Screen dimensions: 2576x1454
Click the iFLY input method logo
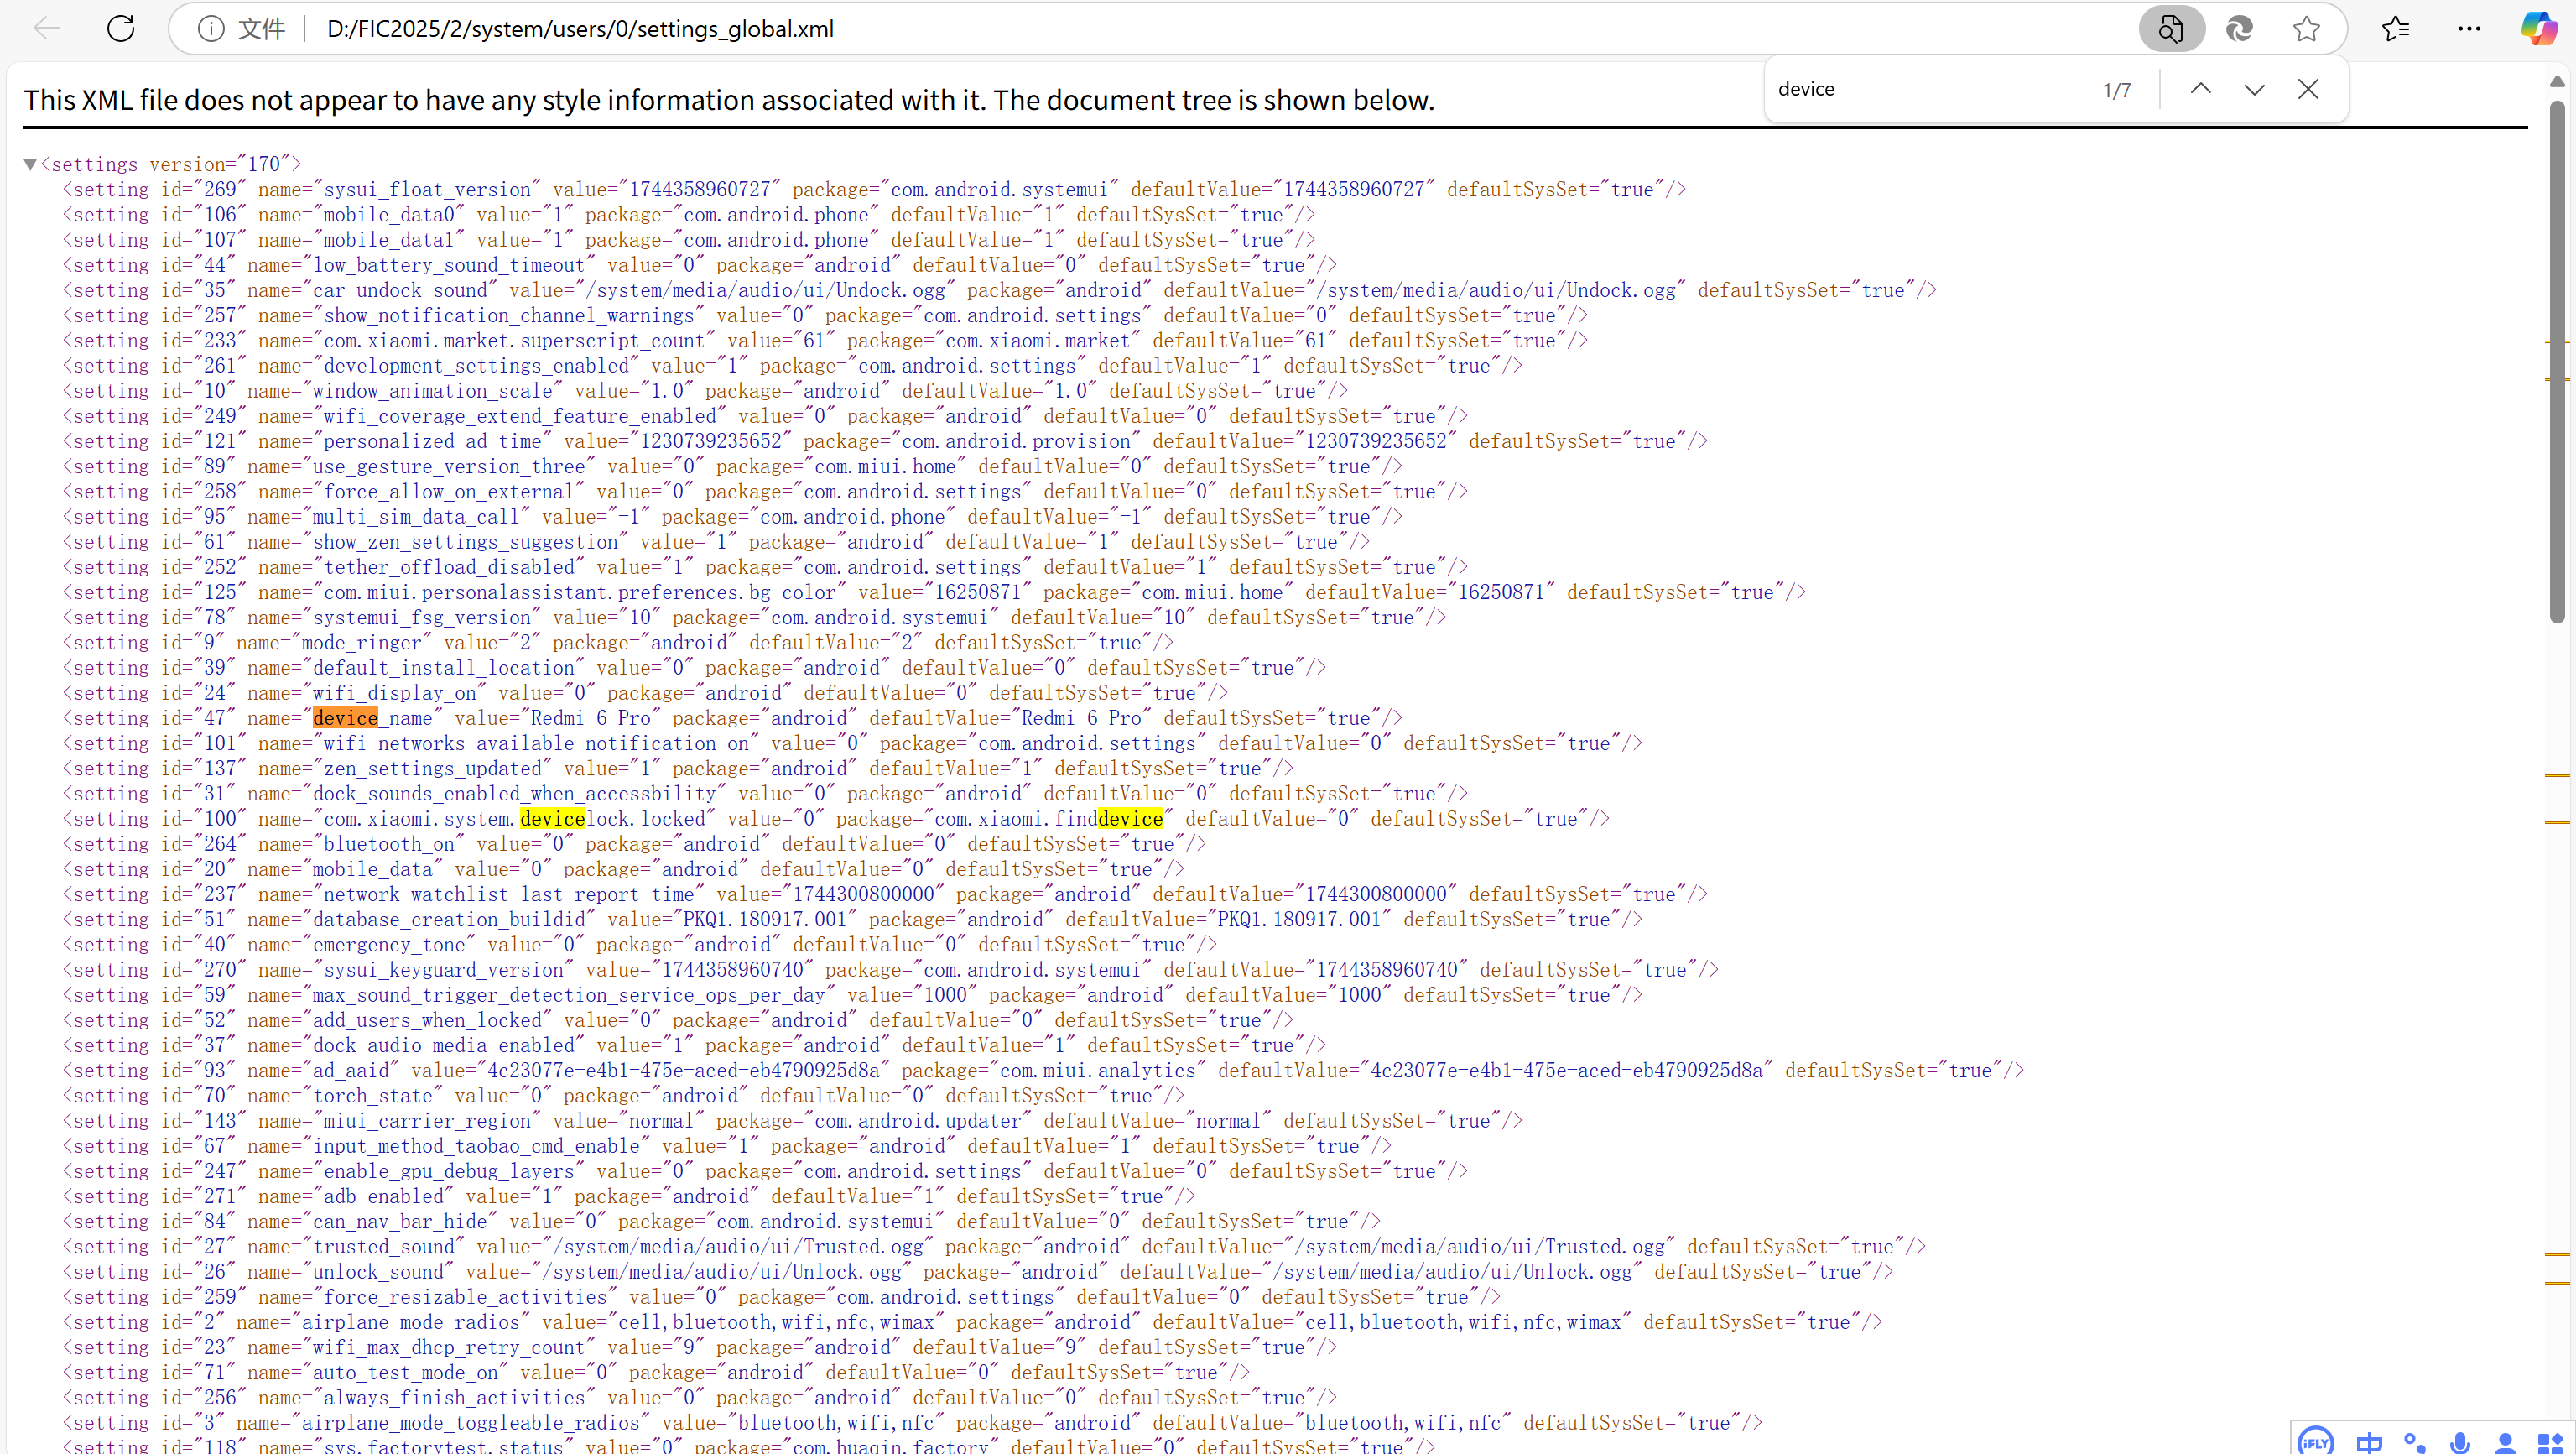point(2315,1442)
